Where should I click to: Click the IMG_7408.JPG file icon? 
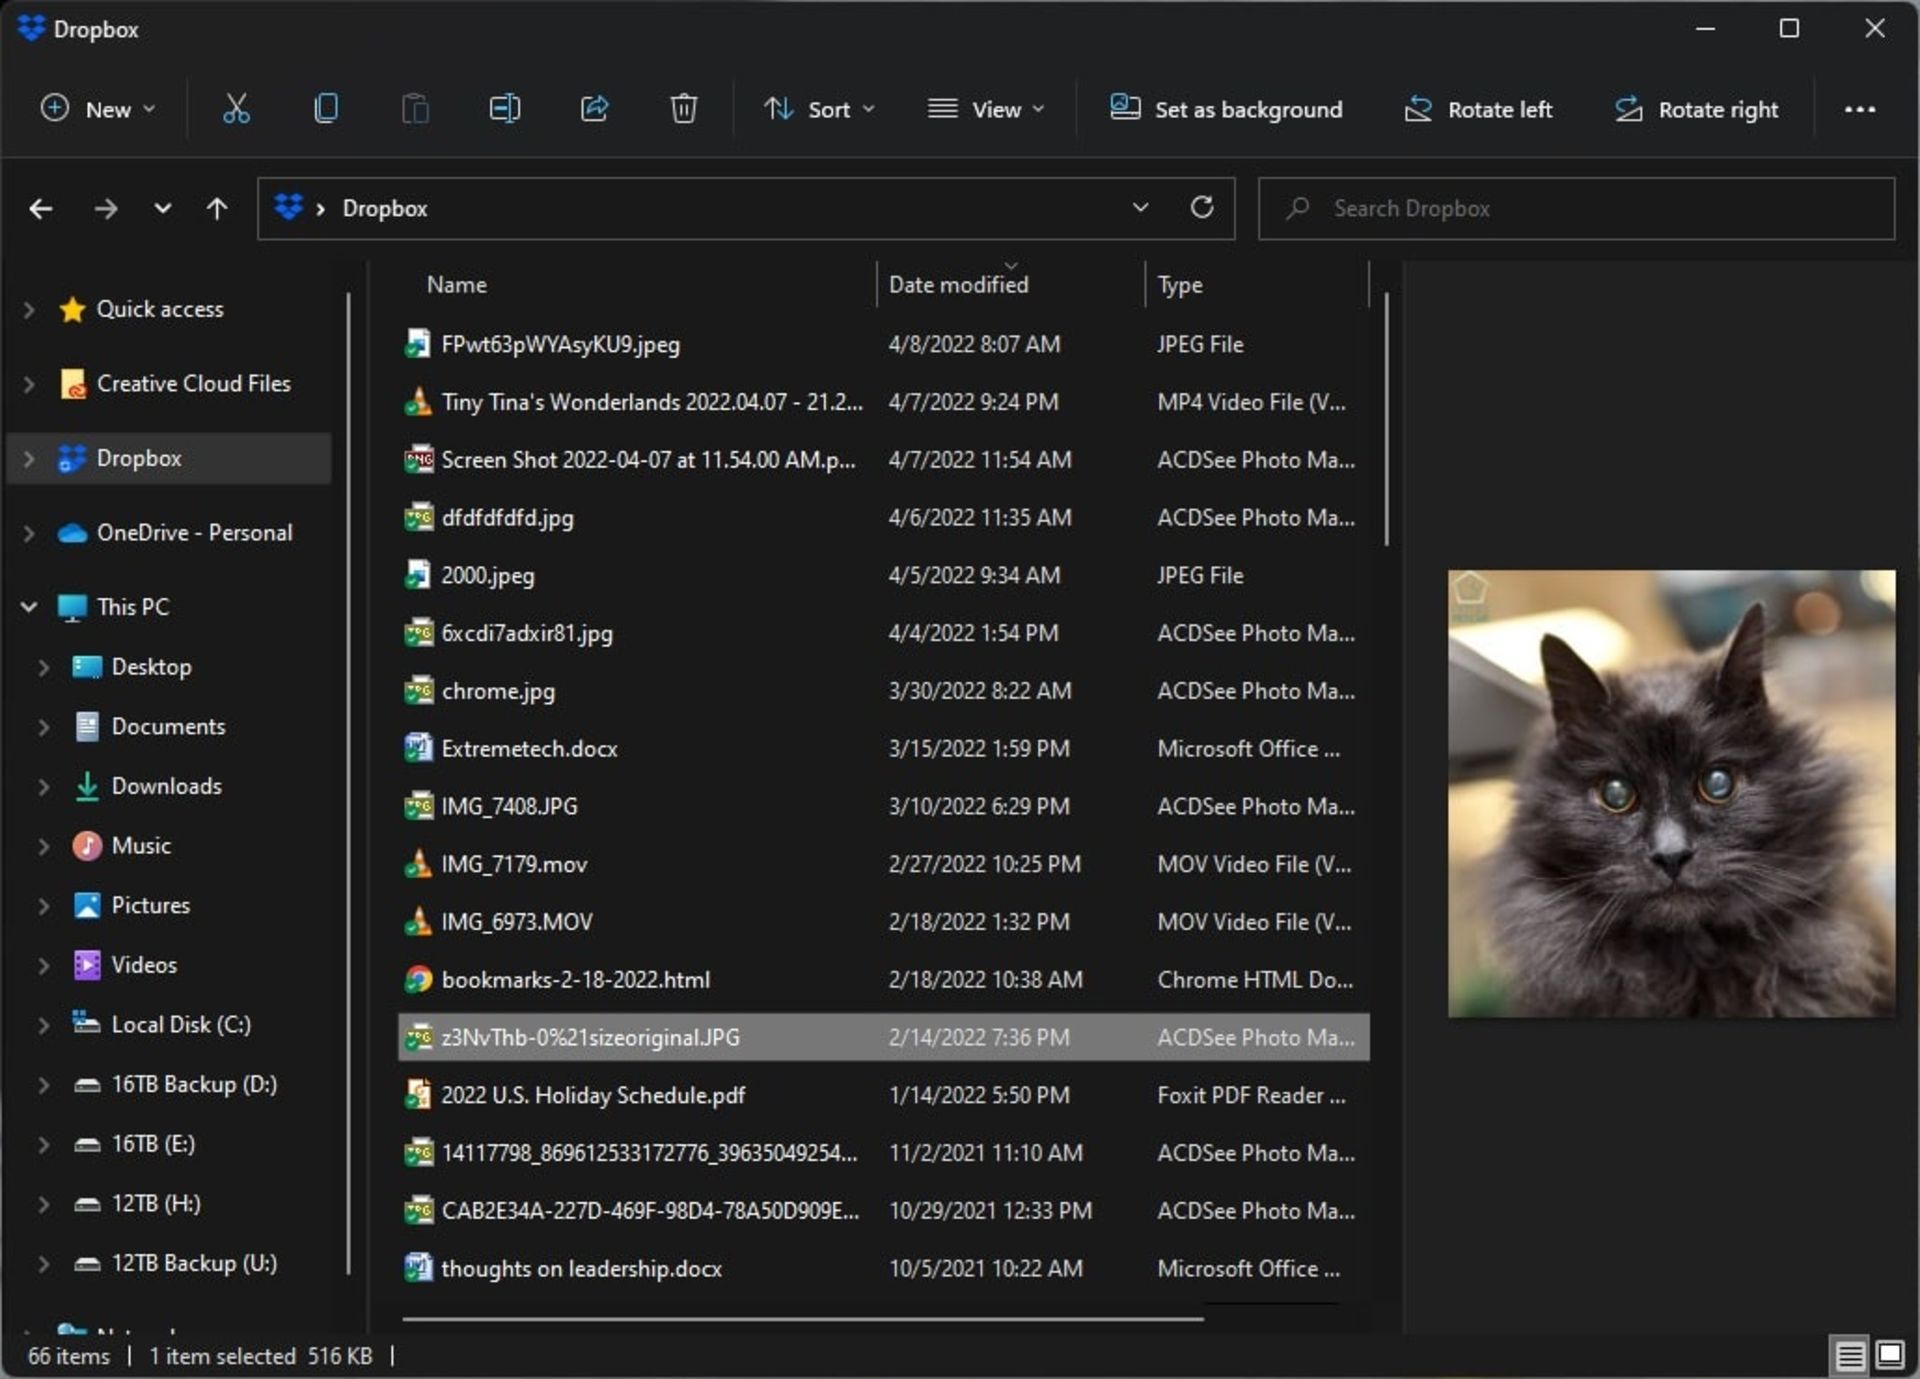(x=417, y=806)
